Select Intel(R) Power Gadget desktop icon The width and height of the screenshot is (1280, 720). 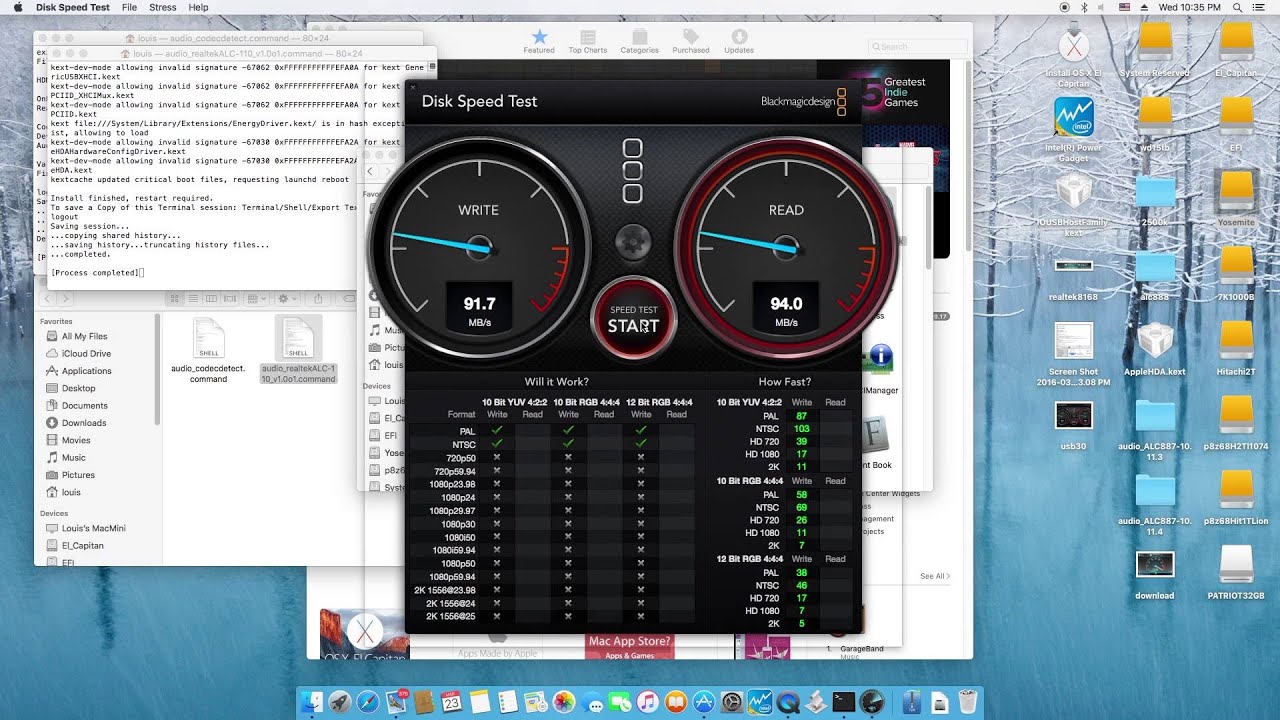1074,129
